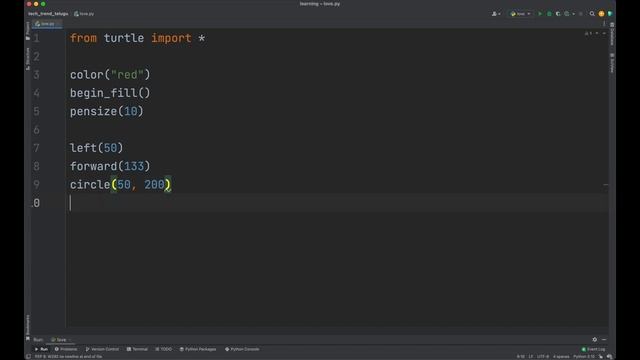Click the empty current line 10 in editor
Viewport: 640px width, 360px height.
337,203
